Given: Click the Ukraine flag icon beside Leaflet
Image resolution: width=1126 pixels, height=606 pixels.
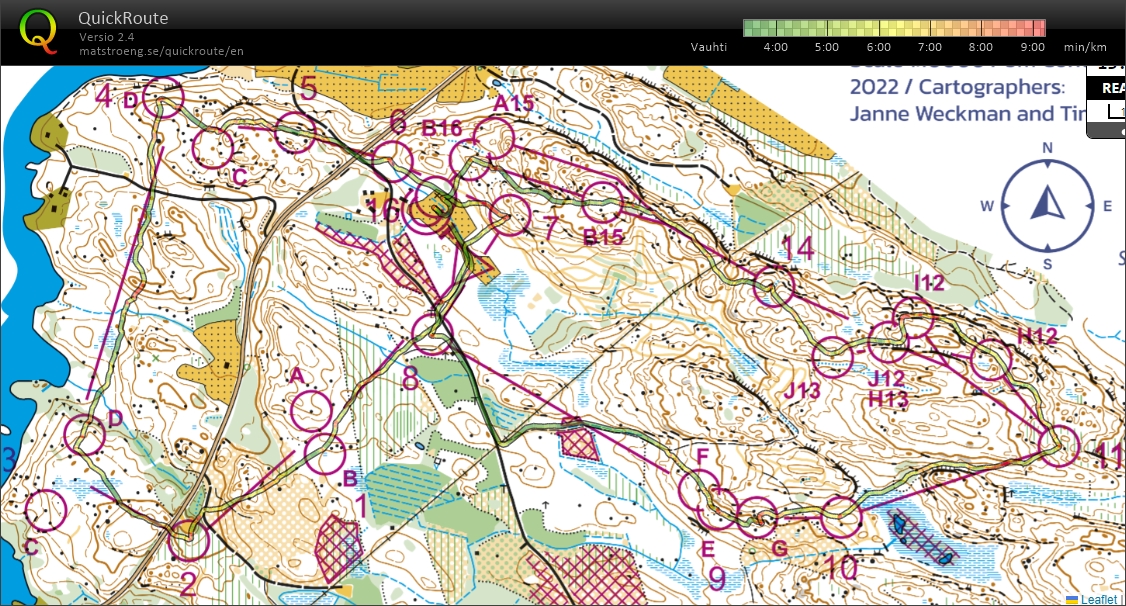Looking at the screenshot, I should point(1071,600).
